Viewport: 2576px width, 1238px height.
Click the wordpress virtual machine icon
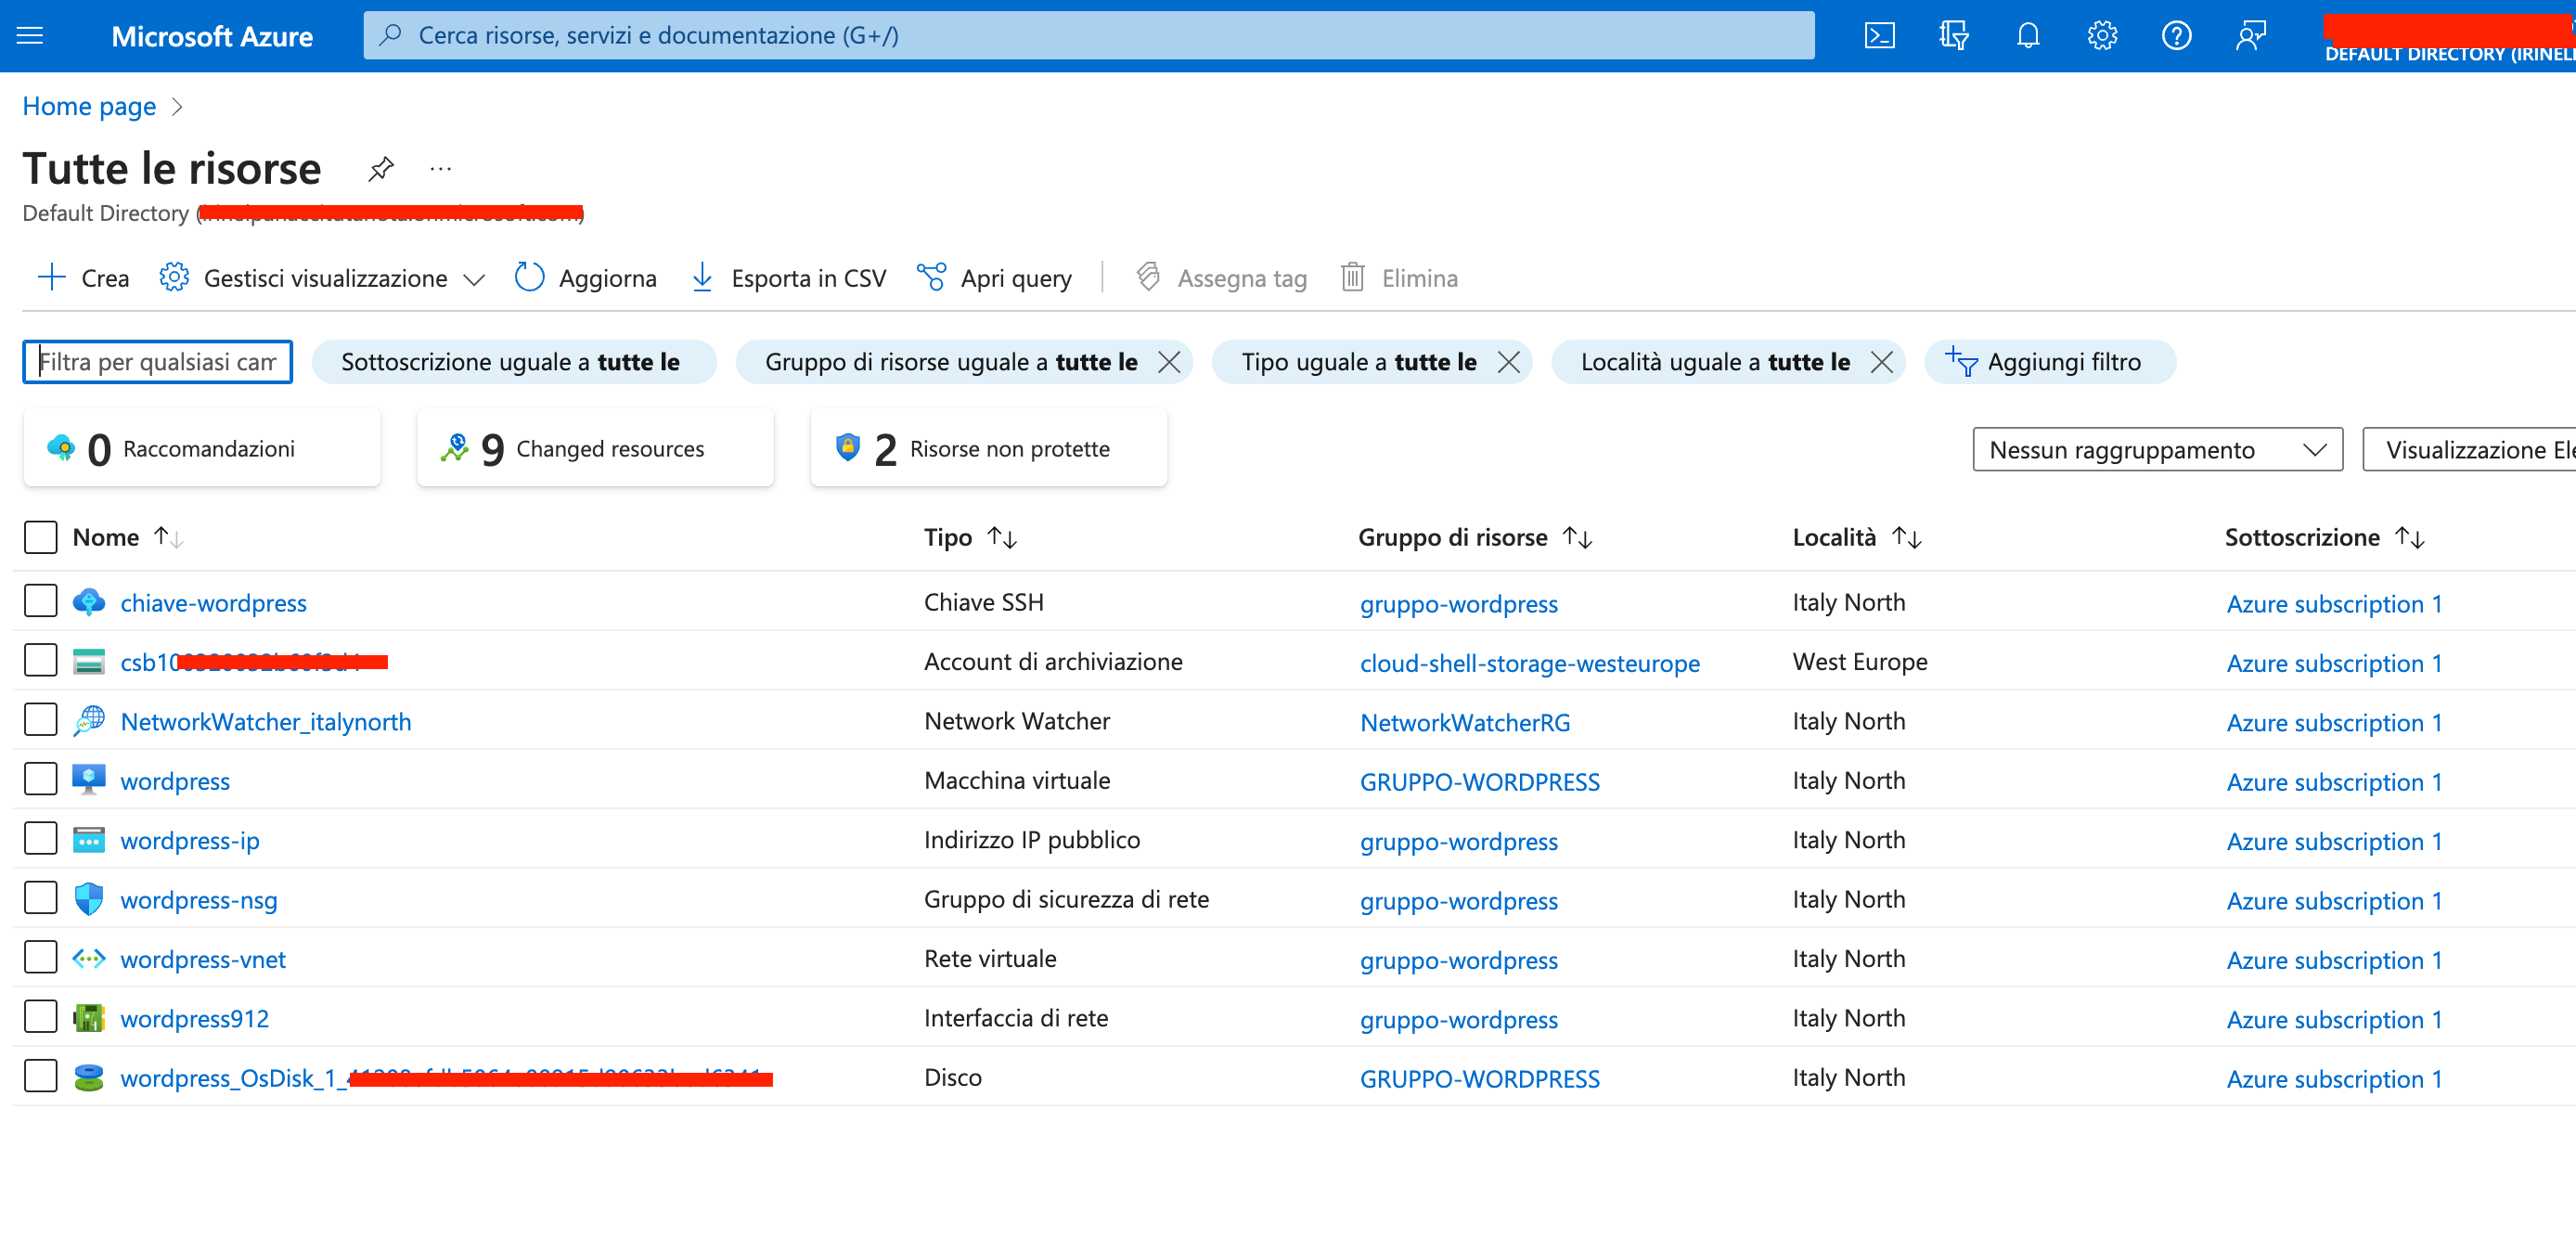89,780
